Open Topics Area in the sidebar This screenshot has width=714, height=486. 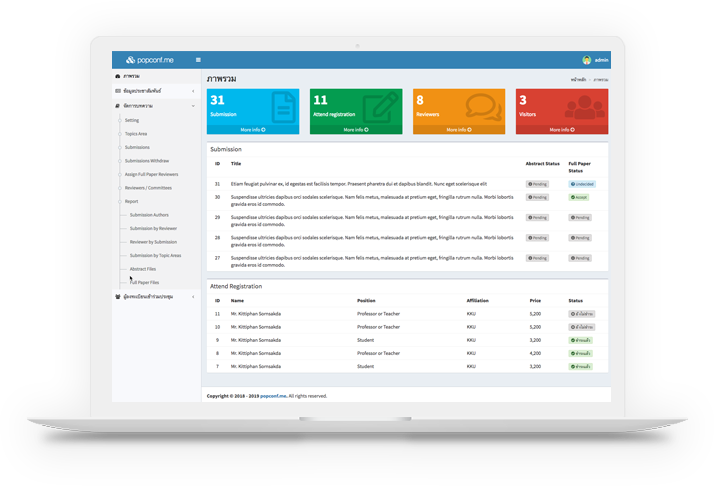click(136, 133)
